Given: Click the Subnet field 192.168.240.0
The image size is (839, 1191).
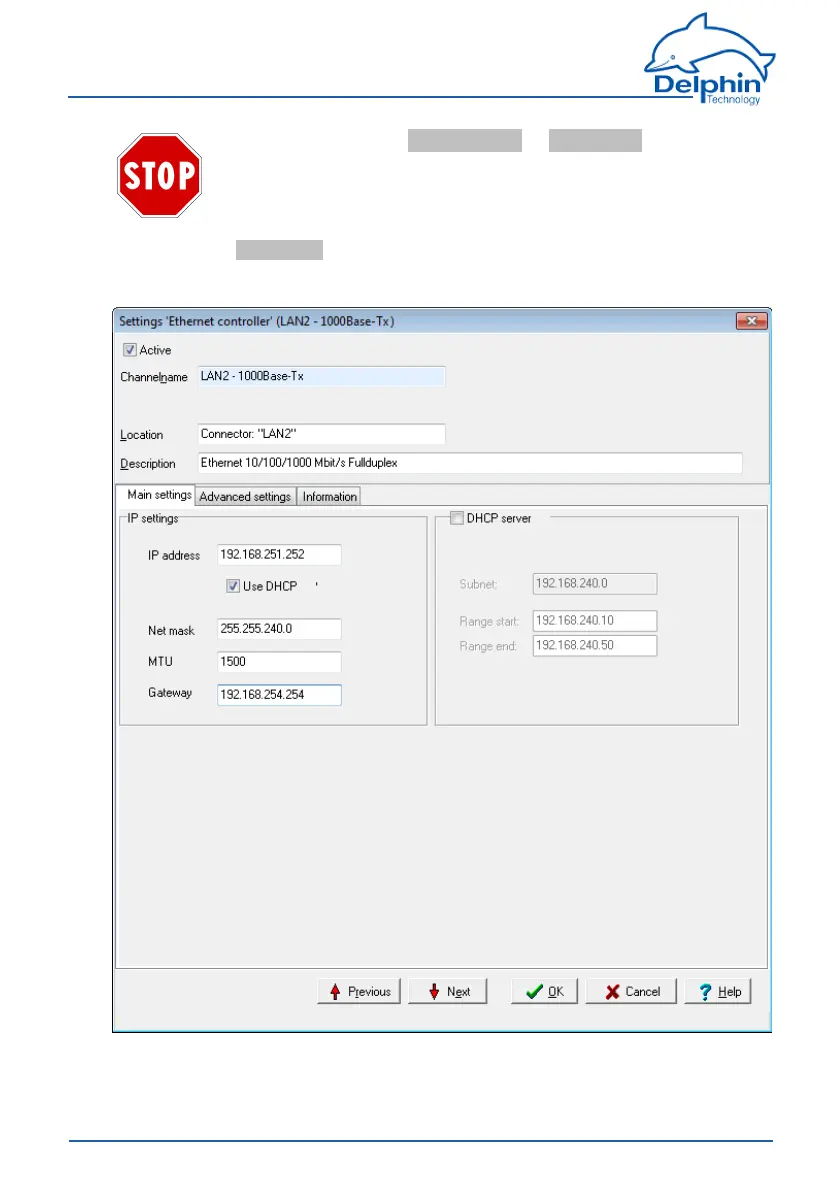Looking at the screenshot, I should (x=595, y=583).
